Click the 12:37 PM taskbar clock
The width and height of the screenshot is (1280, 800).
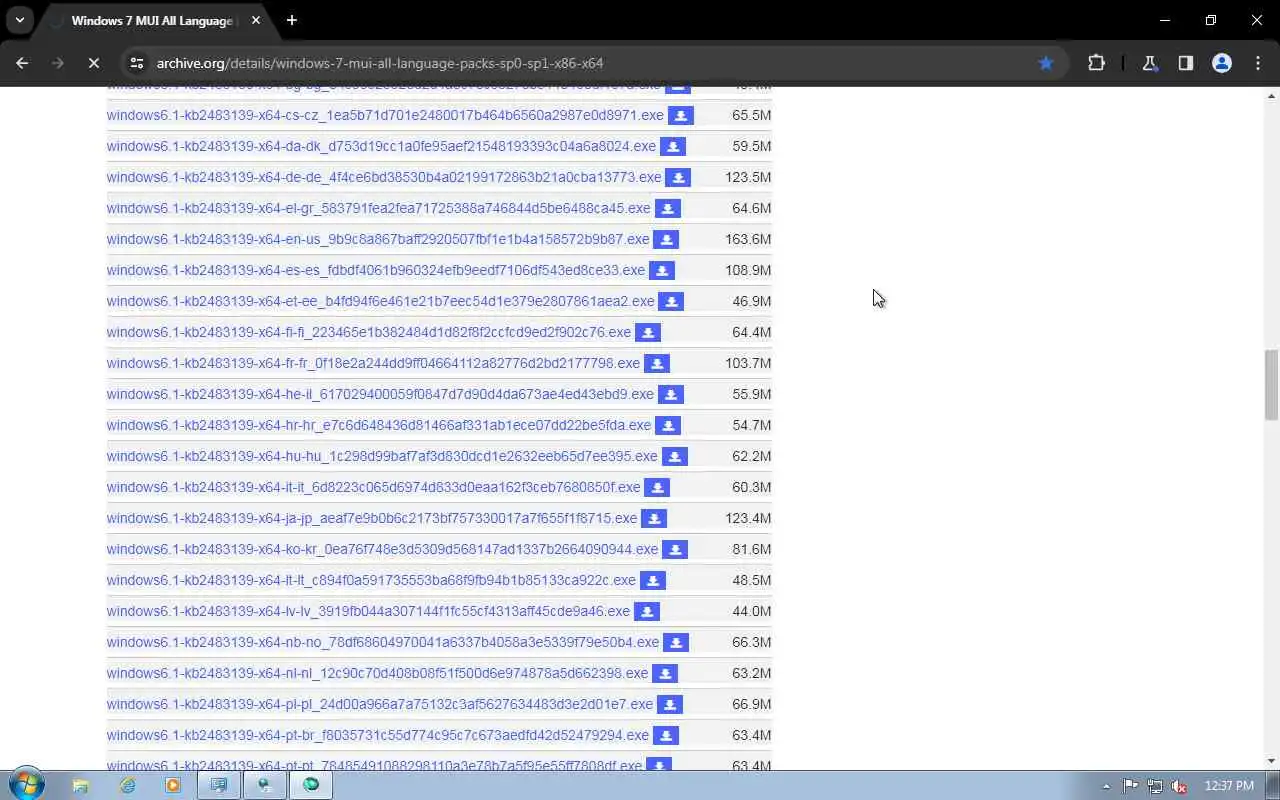pos(1229,786)
